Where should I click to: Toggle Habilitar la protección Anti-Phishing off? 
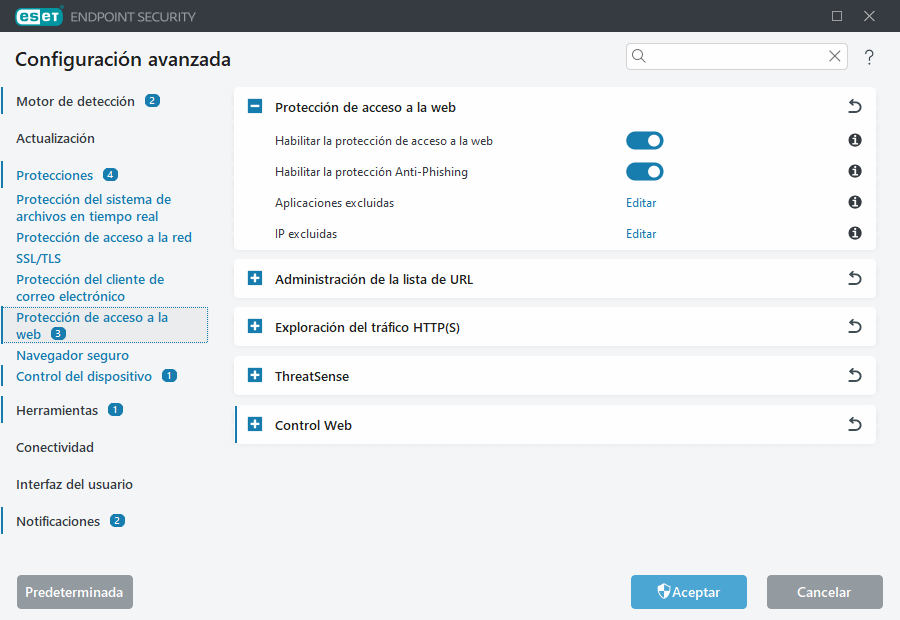pyautogui.click(x=644, y=171)
